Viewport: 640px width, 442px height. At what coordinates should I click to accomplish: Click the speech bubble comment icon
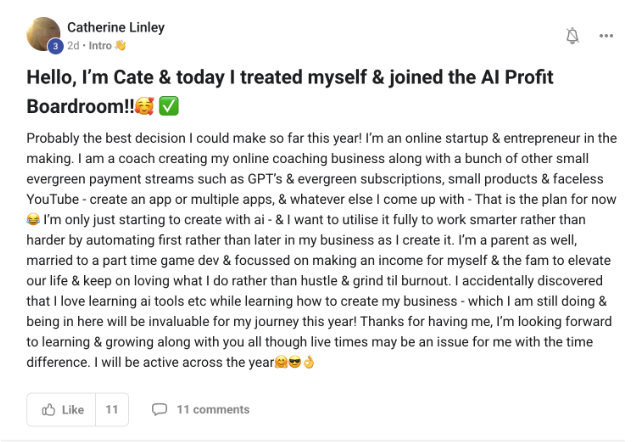(159, 409)
